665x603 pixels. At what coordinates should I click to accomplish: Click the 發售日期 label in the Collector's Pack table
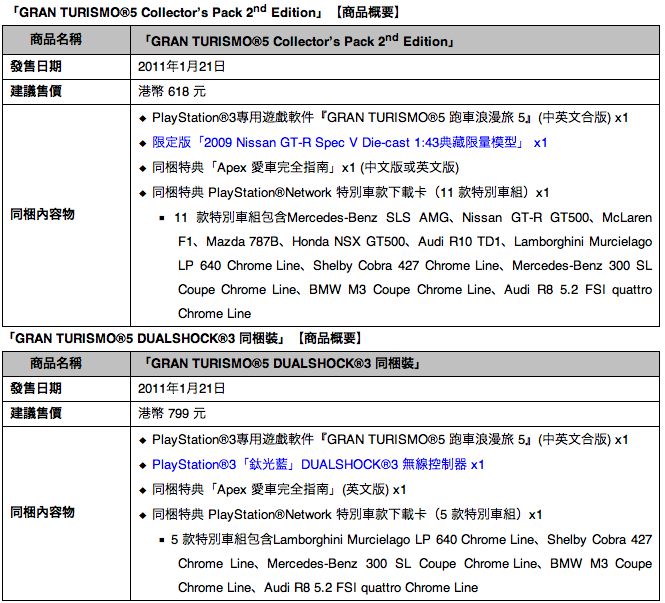[36, 67]
